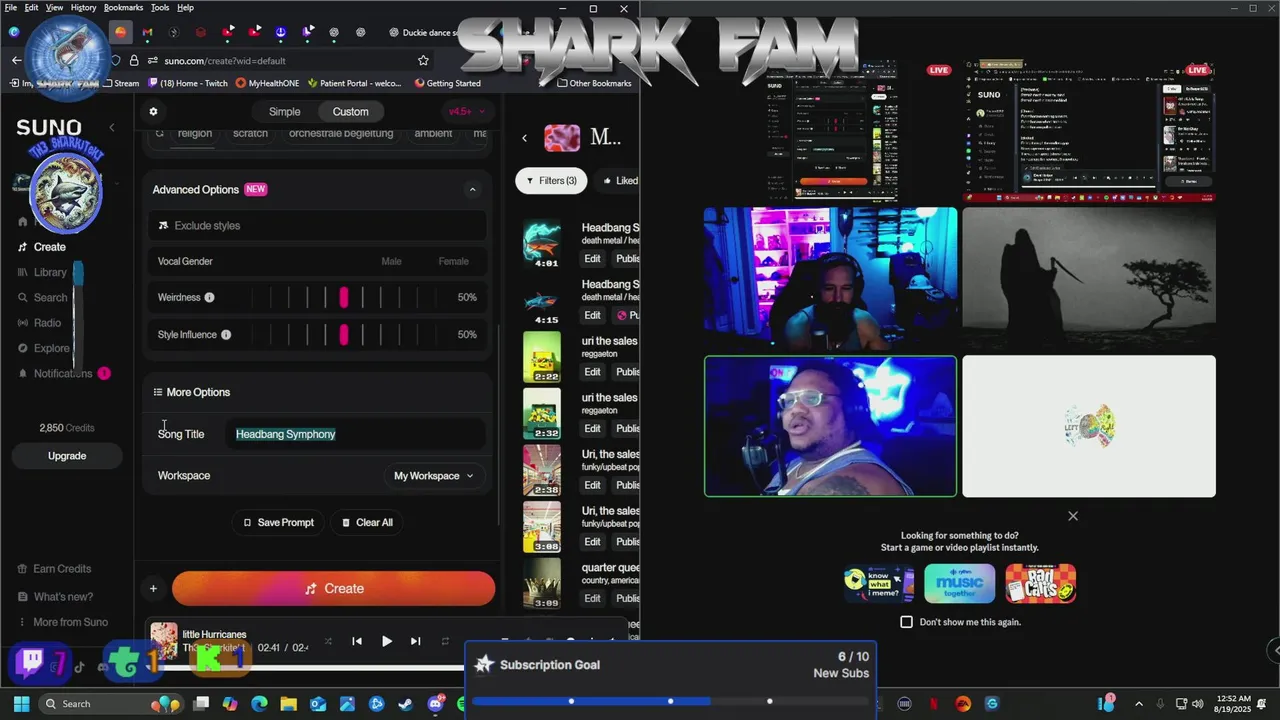Show Style Influence info icon
This screenshot has width=1280, height=720.
226,335
